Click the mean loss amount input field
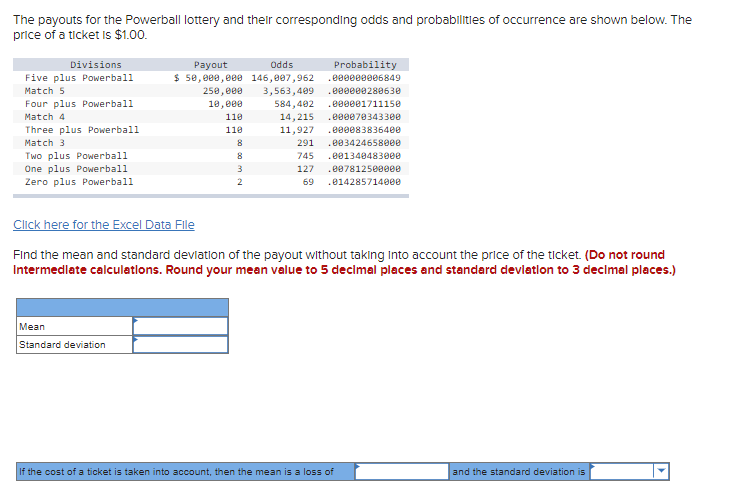This screenshot has width=750, height=504. [401, 471]
